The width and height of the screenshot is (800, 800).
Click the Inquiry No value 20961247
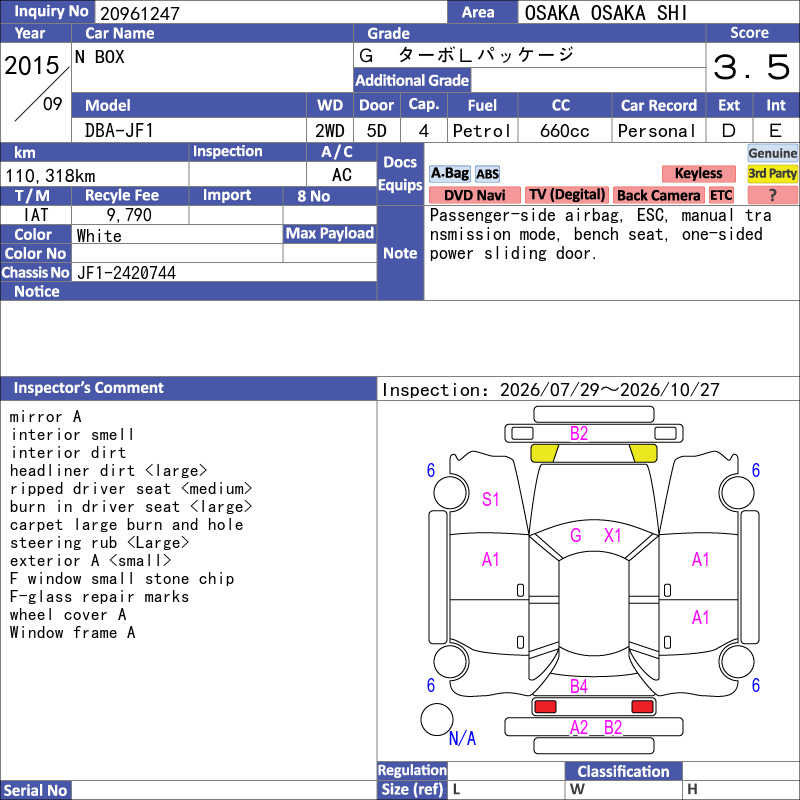tap(140, 13)
